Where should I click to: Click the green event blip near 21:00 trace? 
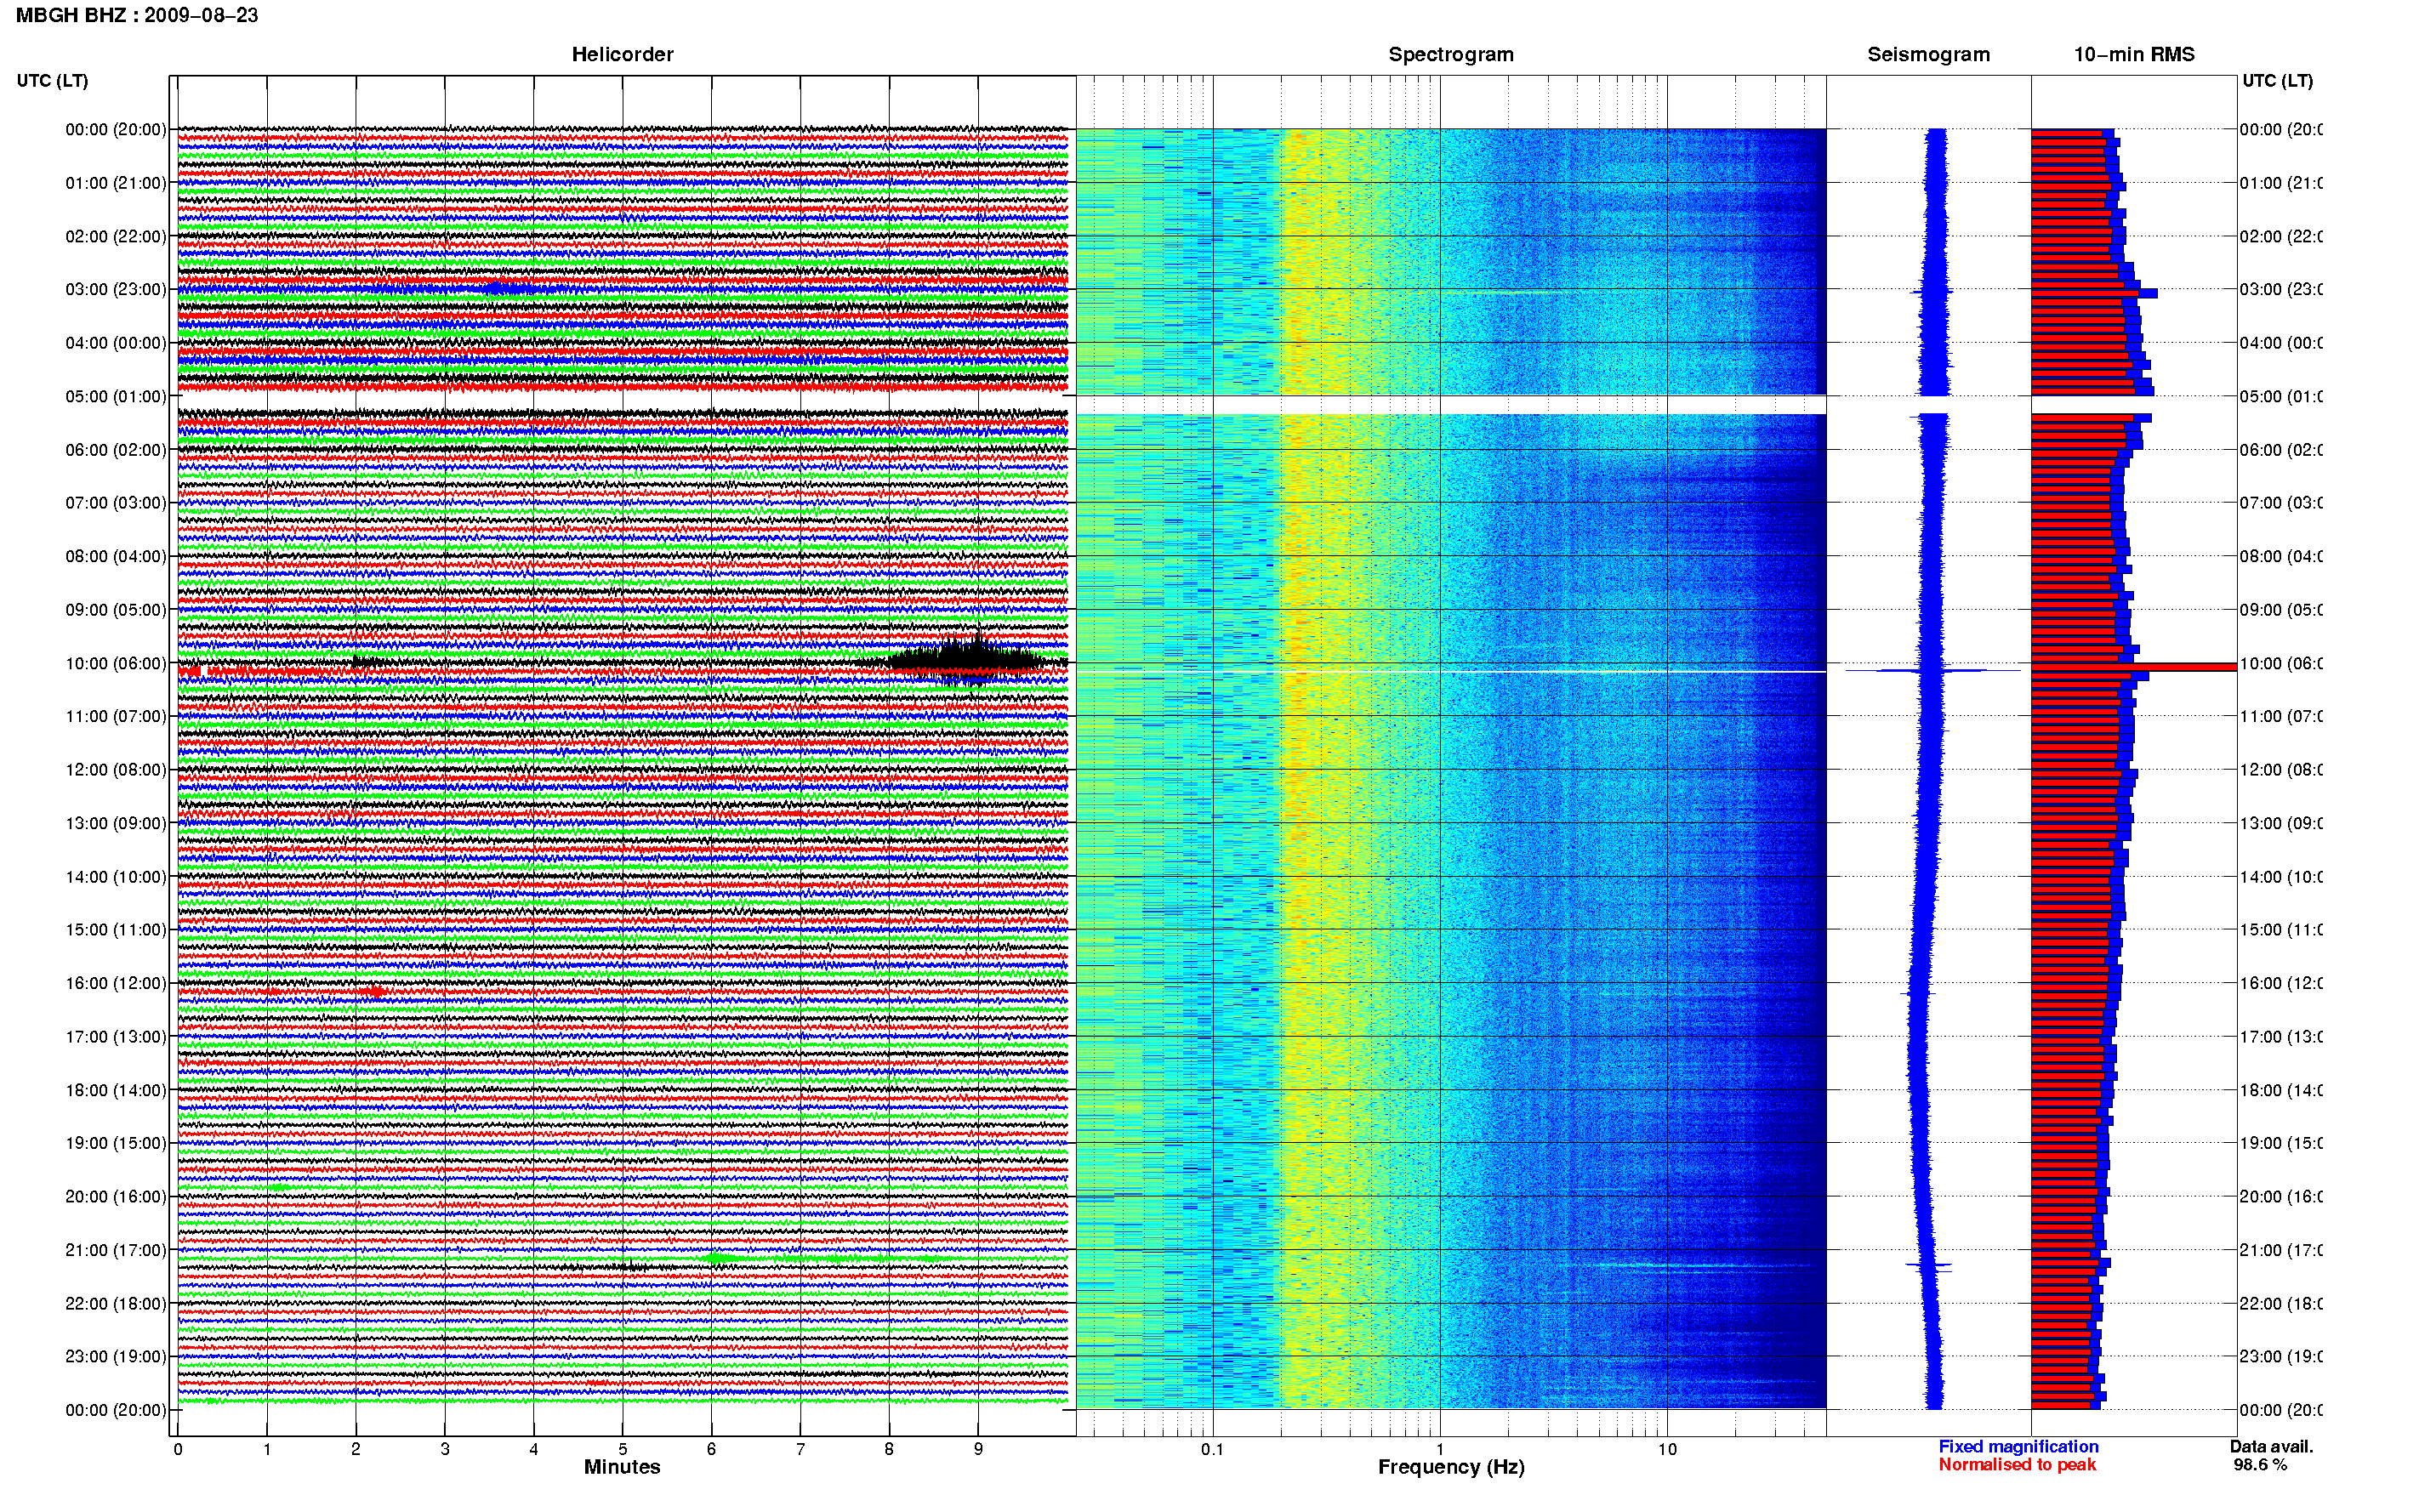[x=717, y=1258]
